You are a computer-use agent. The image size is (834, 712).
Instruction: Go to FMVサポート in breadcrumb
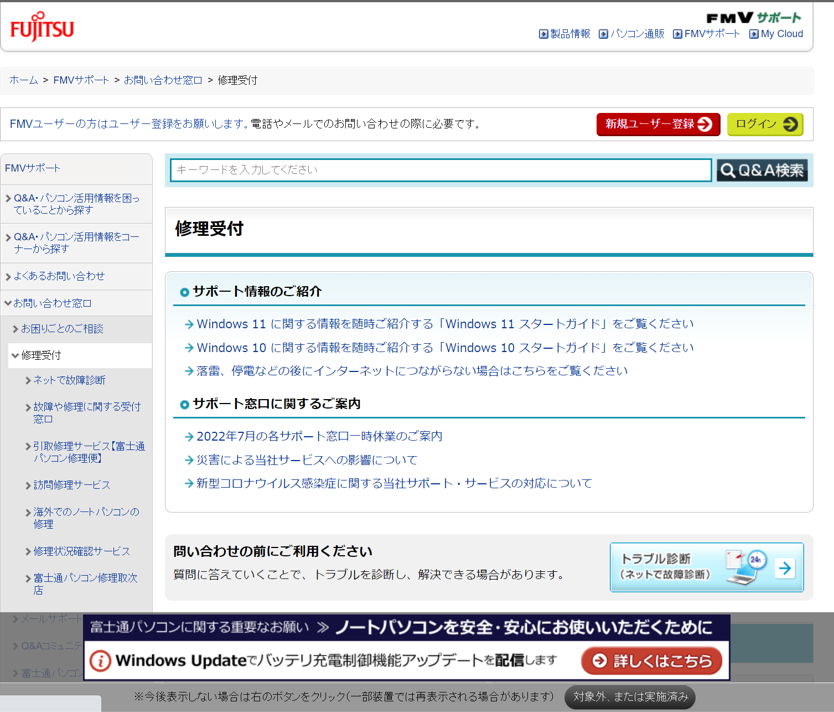click(x=81, y=80)
